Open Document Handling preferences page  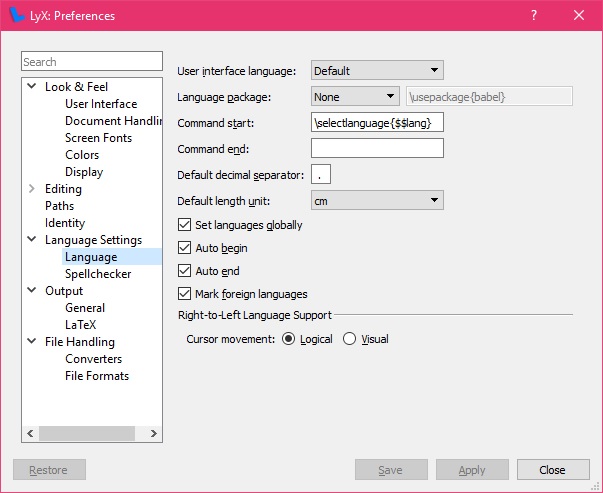pos(113,121)
